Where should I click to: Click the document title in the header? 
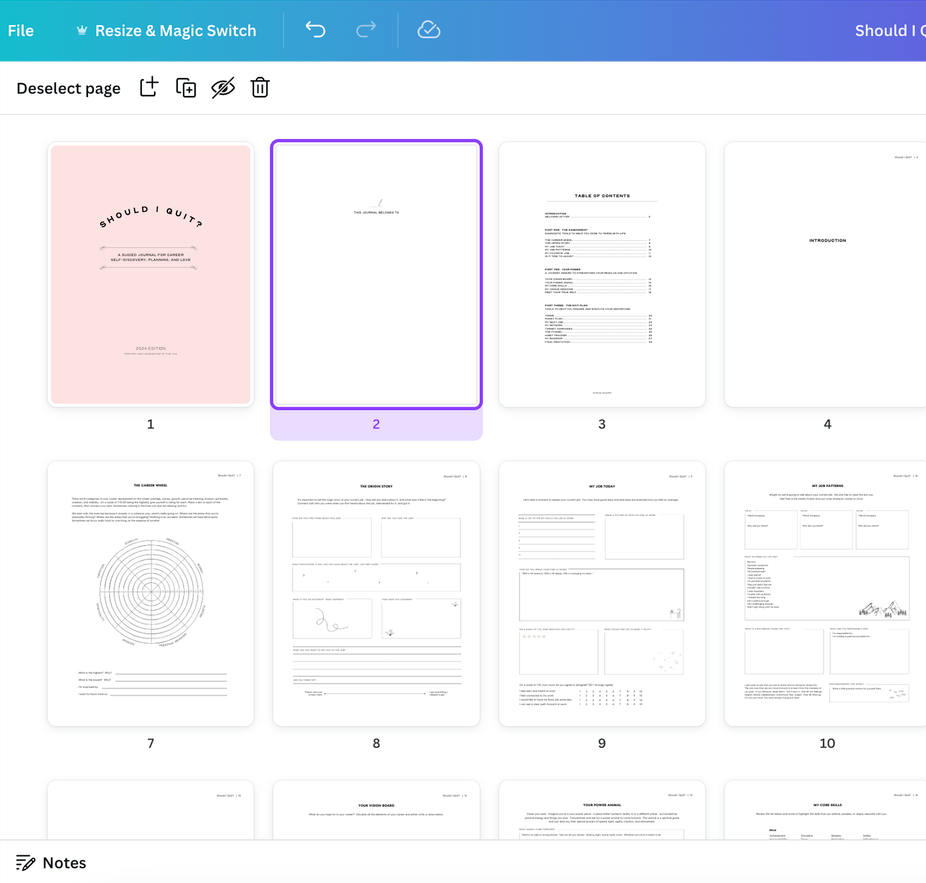click(x=889, y=30)
